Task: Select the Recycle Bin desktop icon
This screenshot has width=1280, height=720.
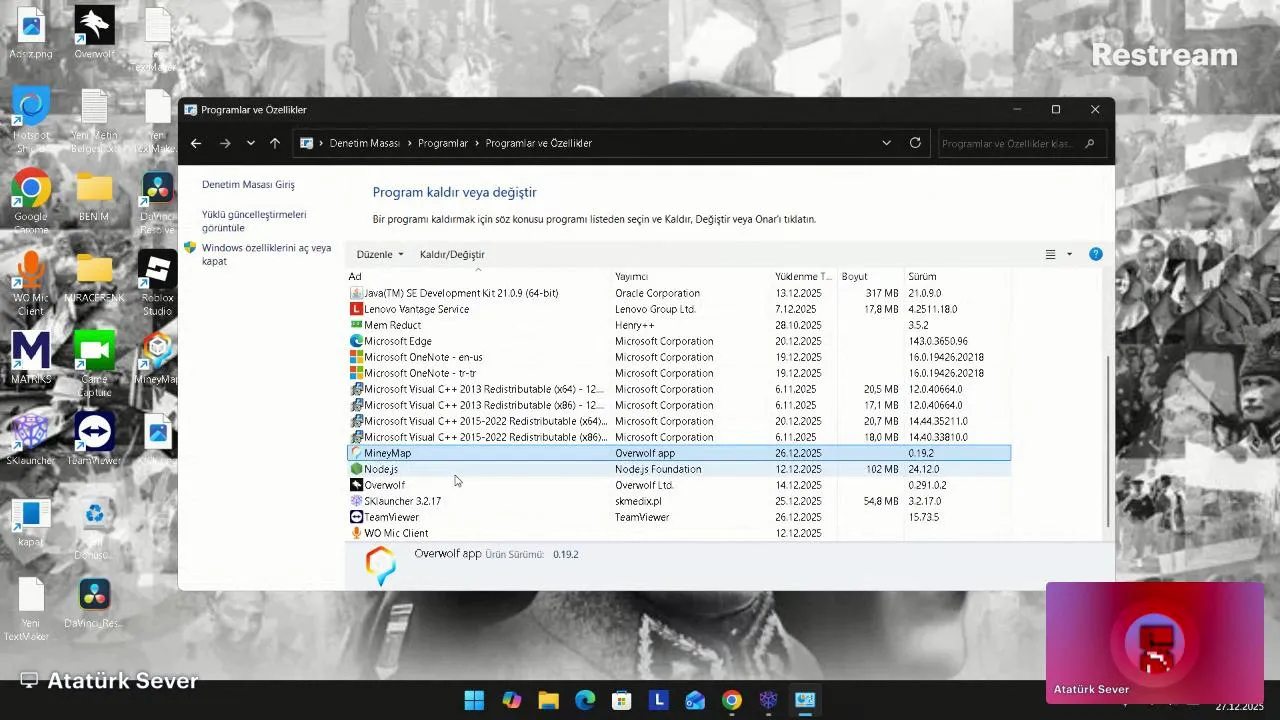Action: click(94, 528)
